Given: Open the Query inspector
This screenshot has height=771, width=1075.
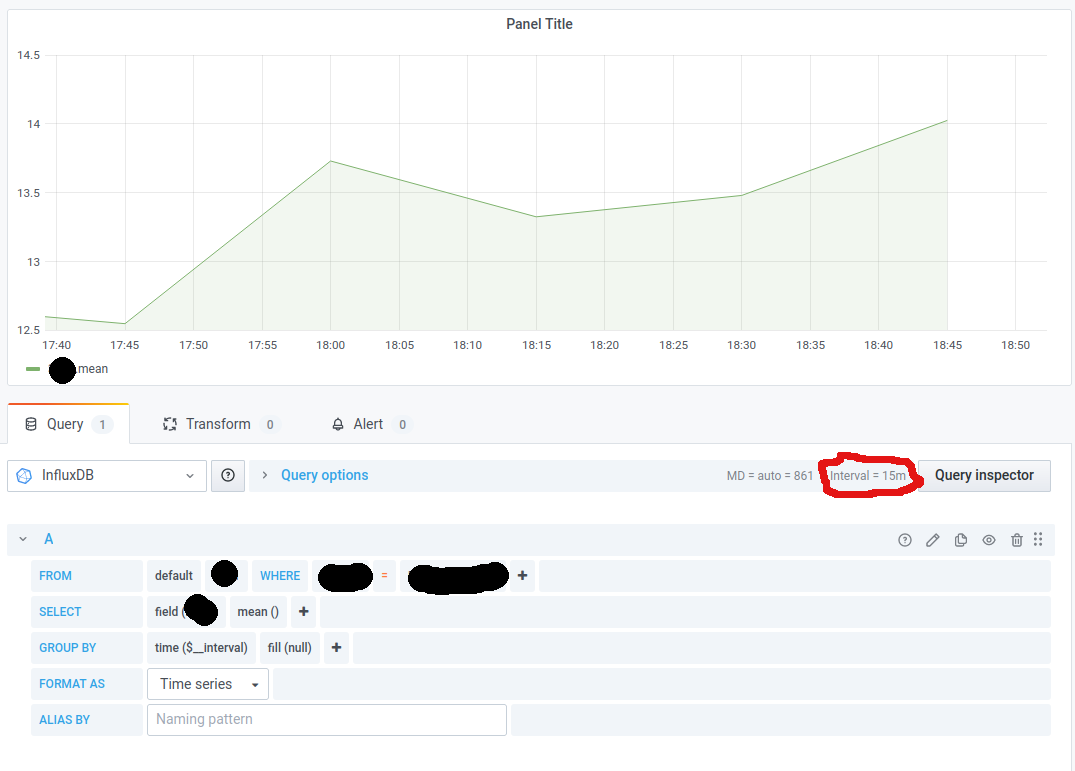Looking at the screenshot, I should [x=985, y=476].
